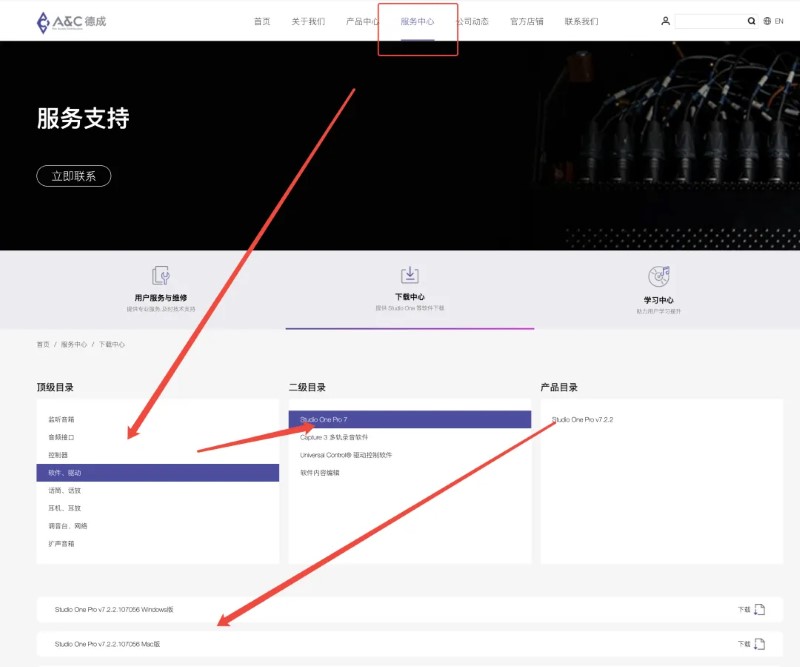Switch language with the globe EN icon
The height and width of the screenshot is (667, 800).
(773, 21)
